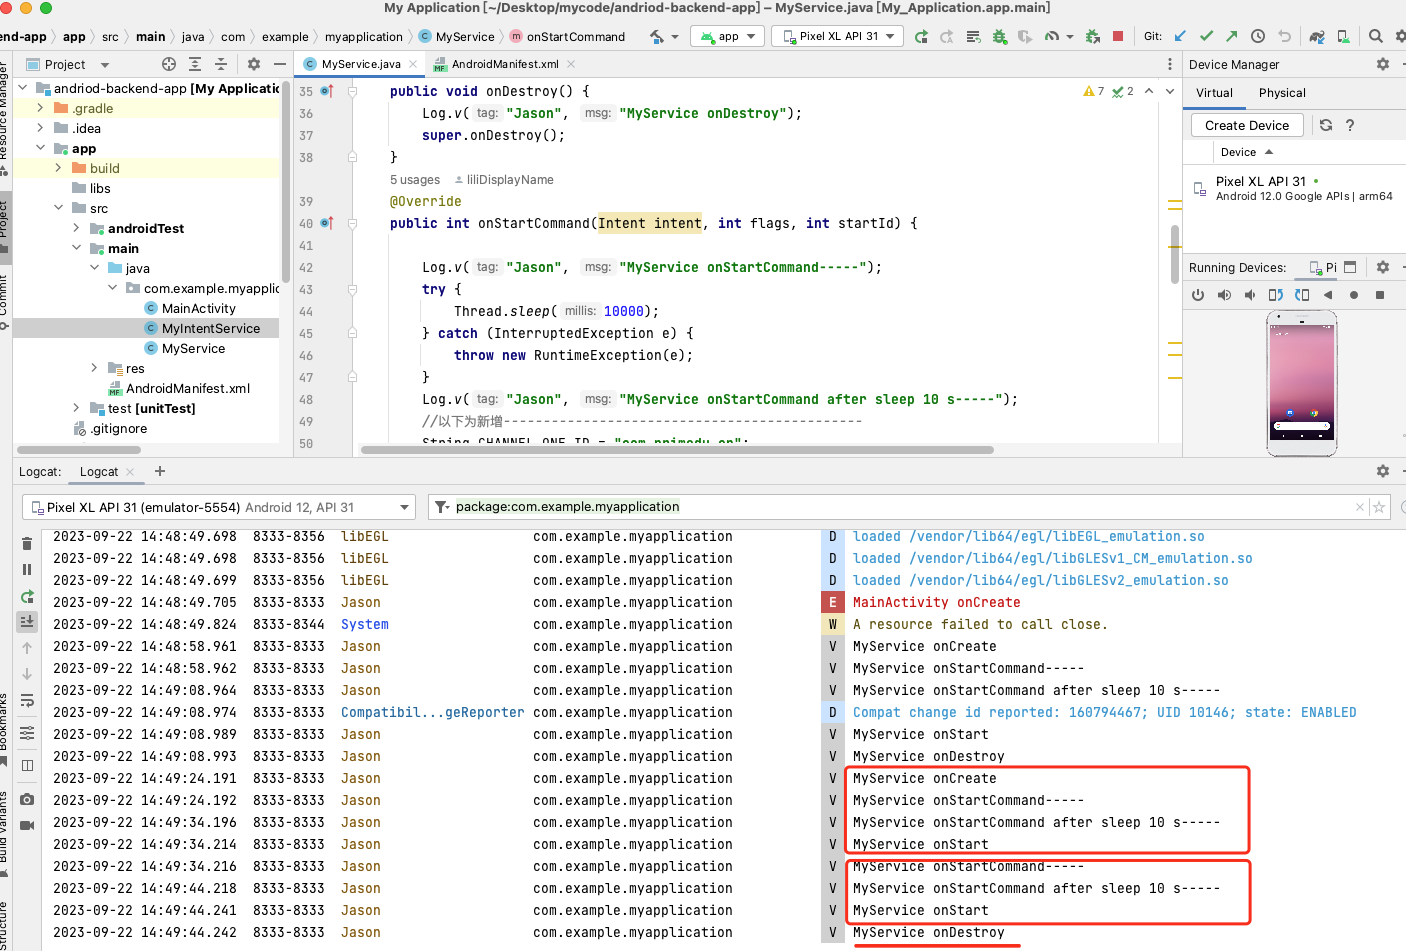Click emulator Volume Up icon
Viewport: 1406px width, 951px height.
1224,295
